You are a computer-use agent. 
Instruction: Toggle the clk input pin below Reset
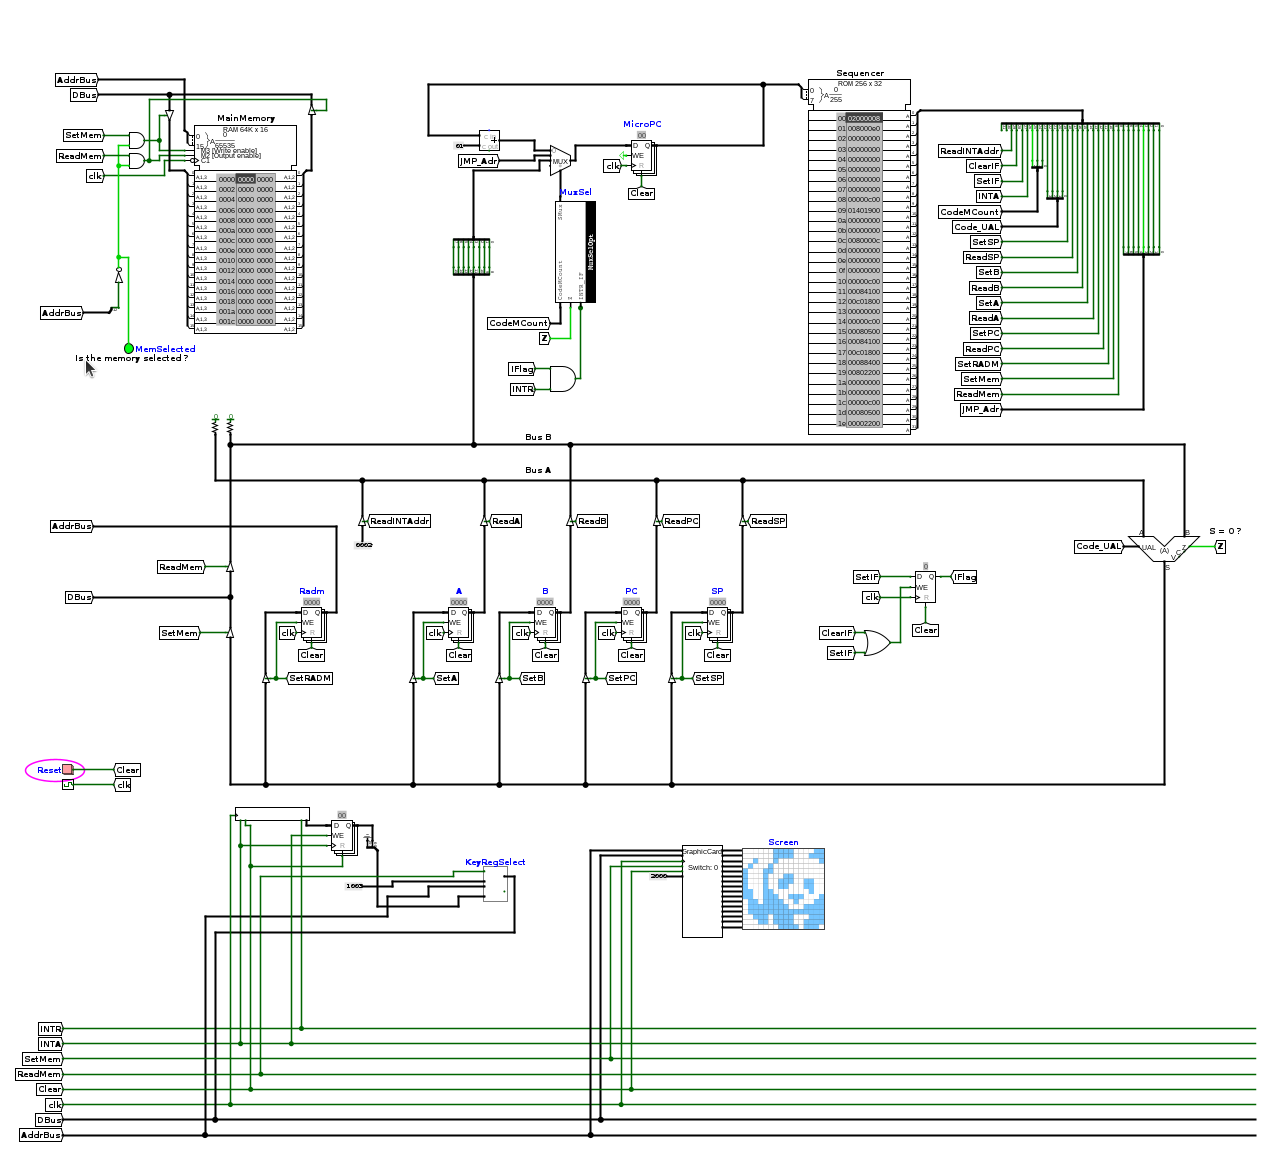(x=68, y=785)
